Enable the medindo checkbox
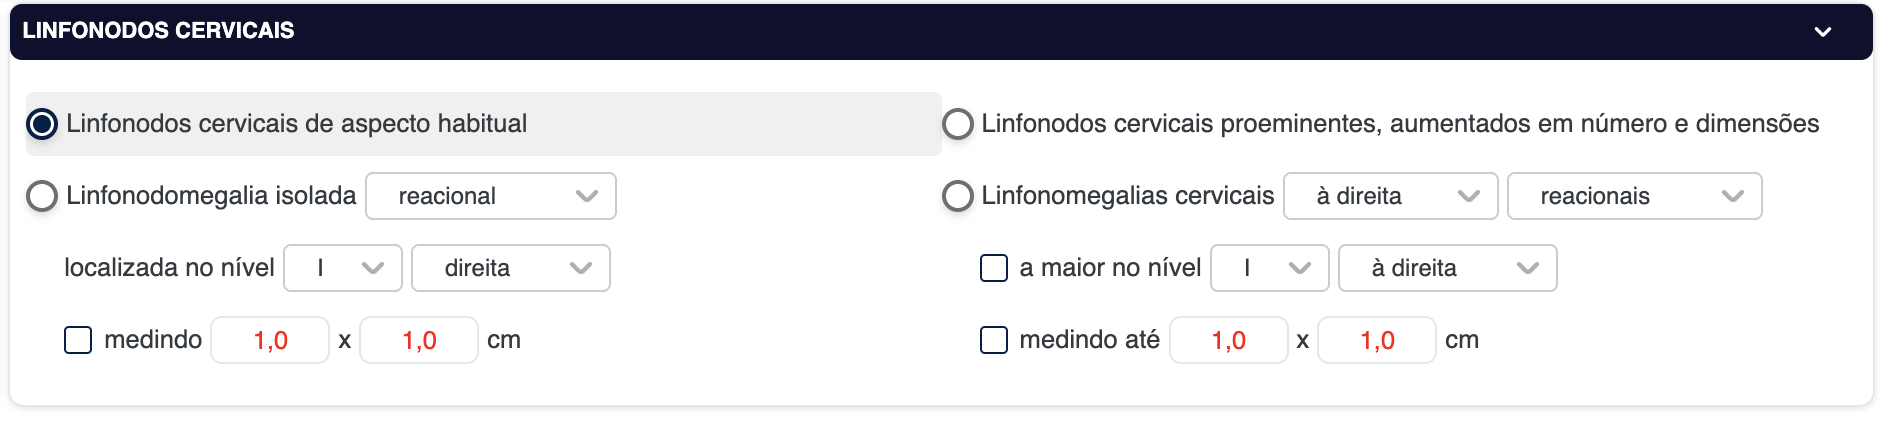The image size is (1894, 424). point(78,340)
